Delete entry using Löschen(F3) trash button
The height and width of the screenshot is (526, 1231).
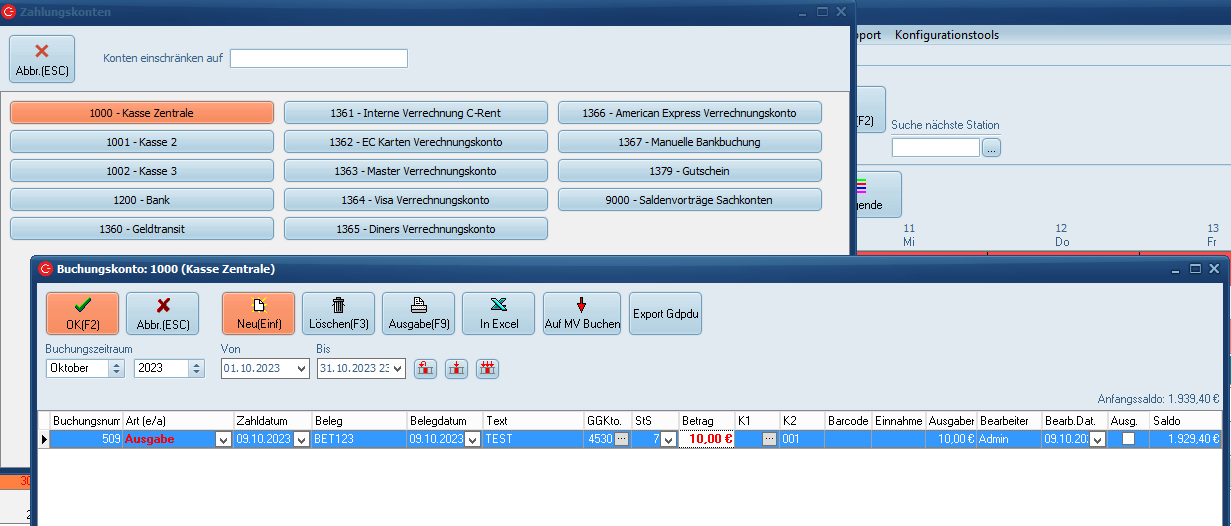coord(338,313)
